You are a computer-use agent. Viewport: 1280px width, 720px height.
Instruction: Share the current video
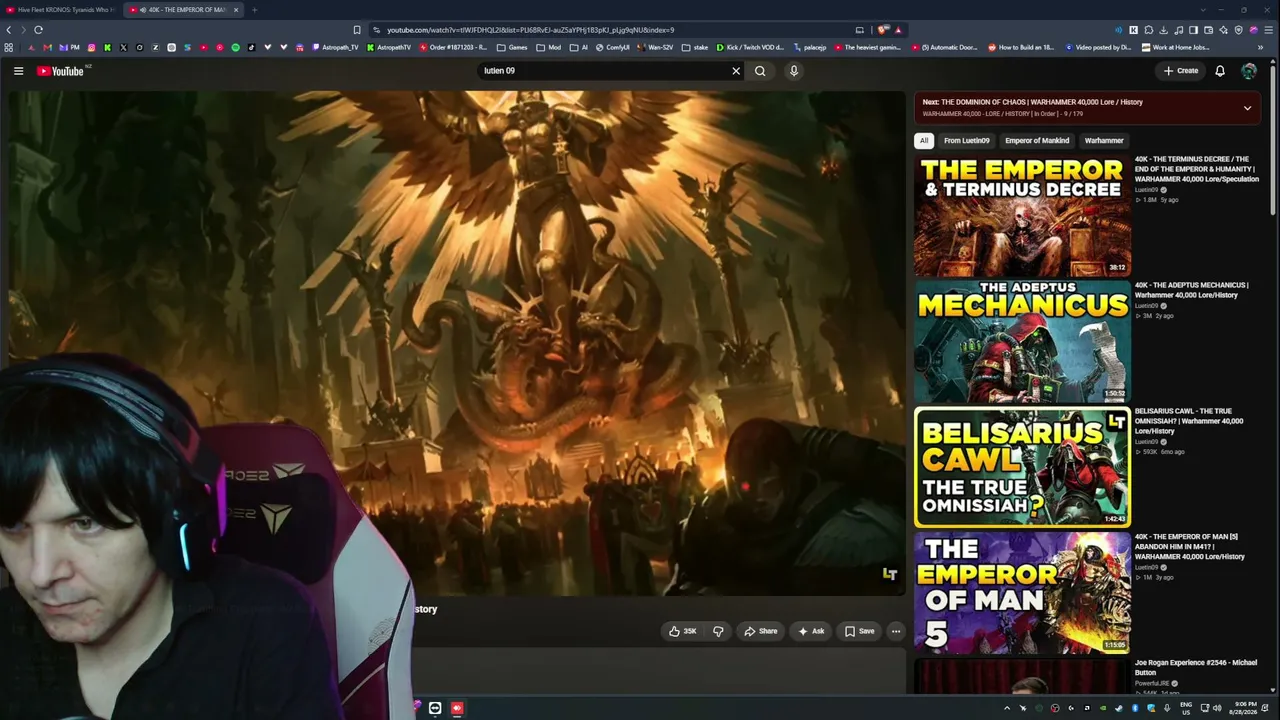760,631
